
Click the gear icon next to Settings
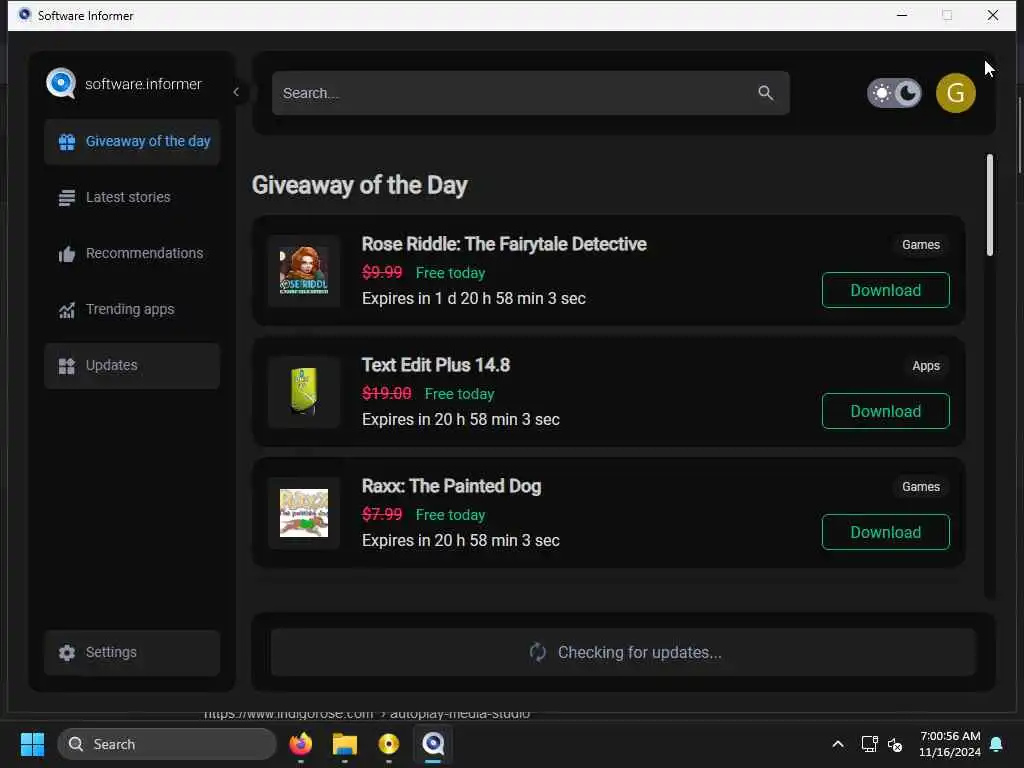point(67,653)
